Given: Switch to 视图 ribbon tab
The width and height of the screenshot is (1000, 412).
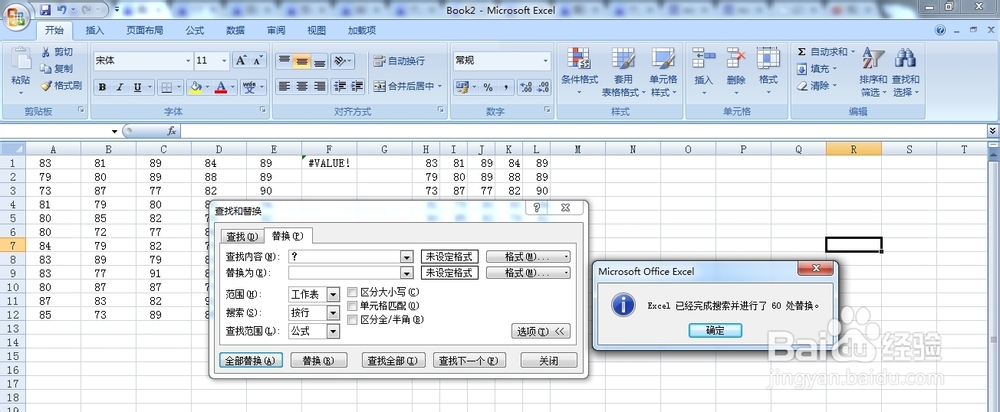Looking at the screenshot, I should (316, 30).
